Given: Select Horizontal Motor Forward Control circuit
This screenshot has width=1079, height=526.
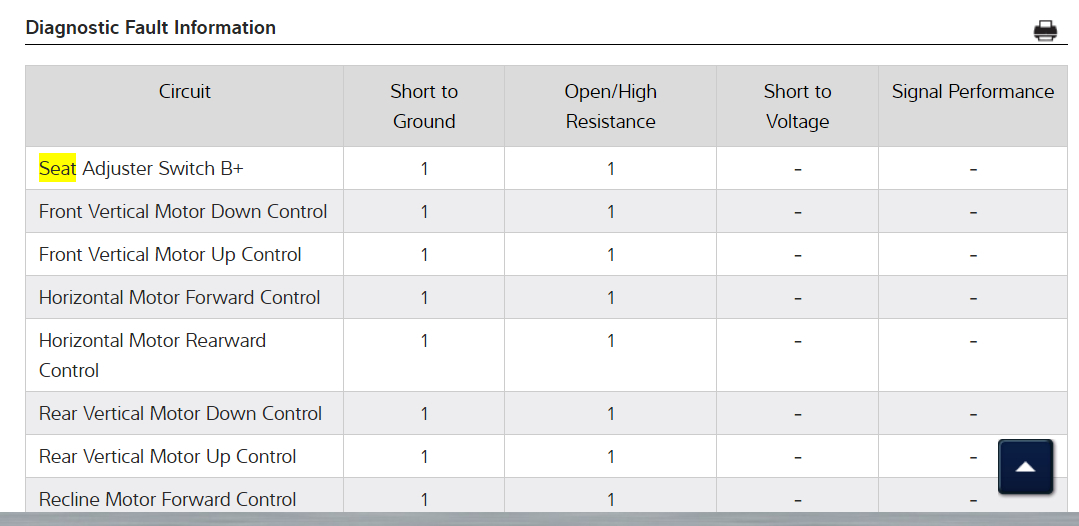Looking at the screenshot, I should [x=180, y=298].
